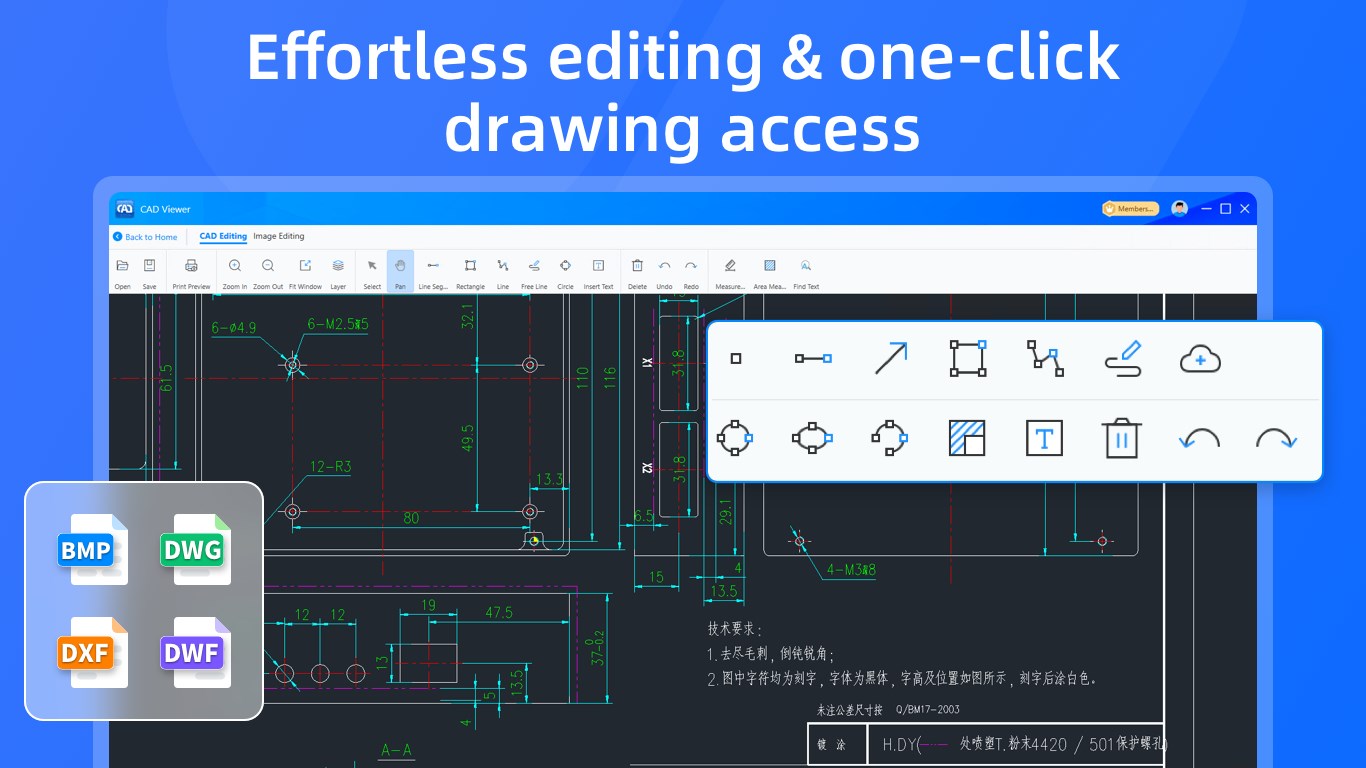Viewport: 1366px width, 768px height.
Task: Click the redo arrow in the floating panel
Action: (x=1276, y=438)
